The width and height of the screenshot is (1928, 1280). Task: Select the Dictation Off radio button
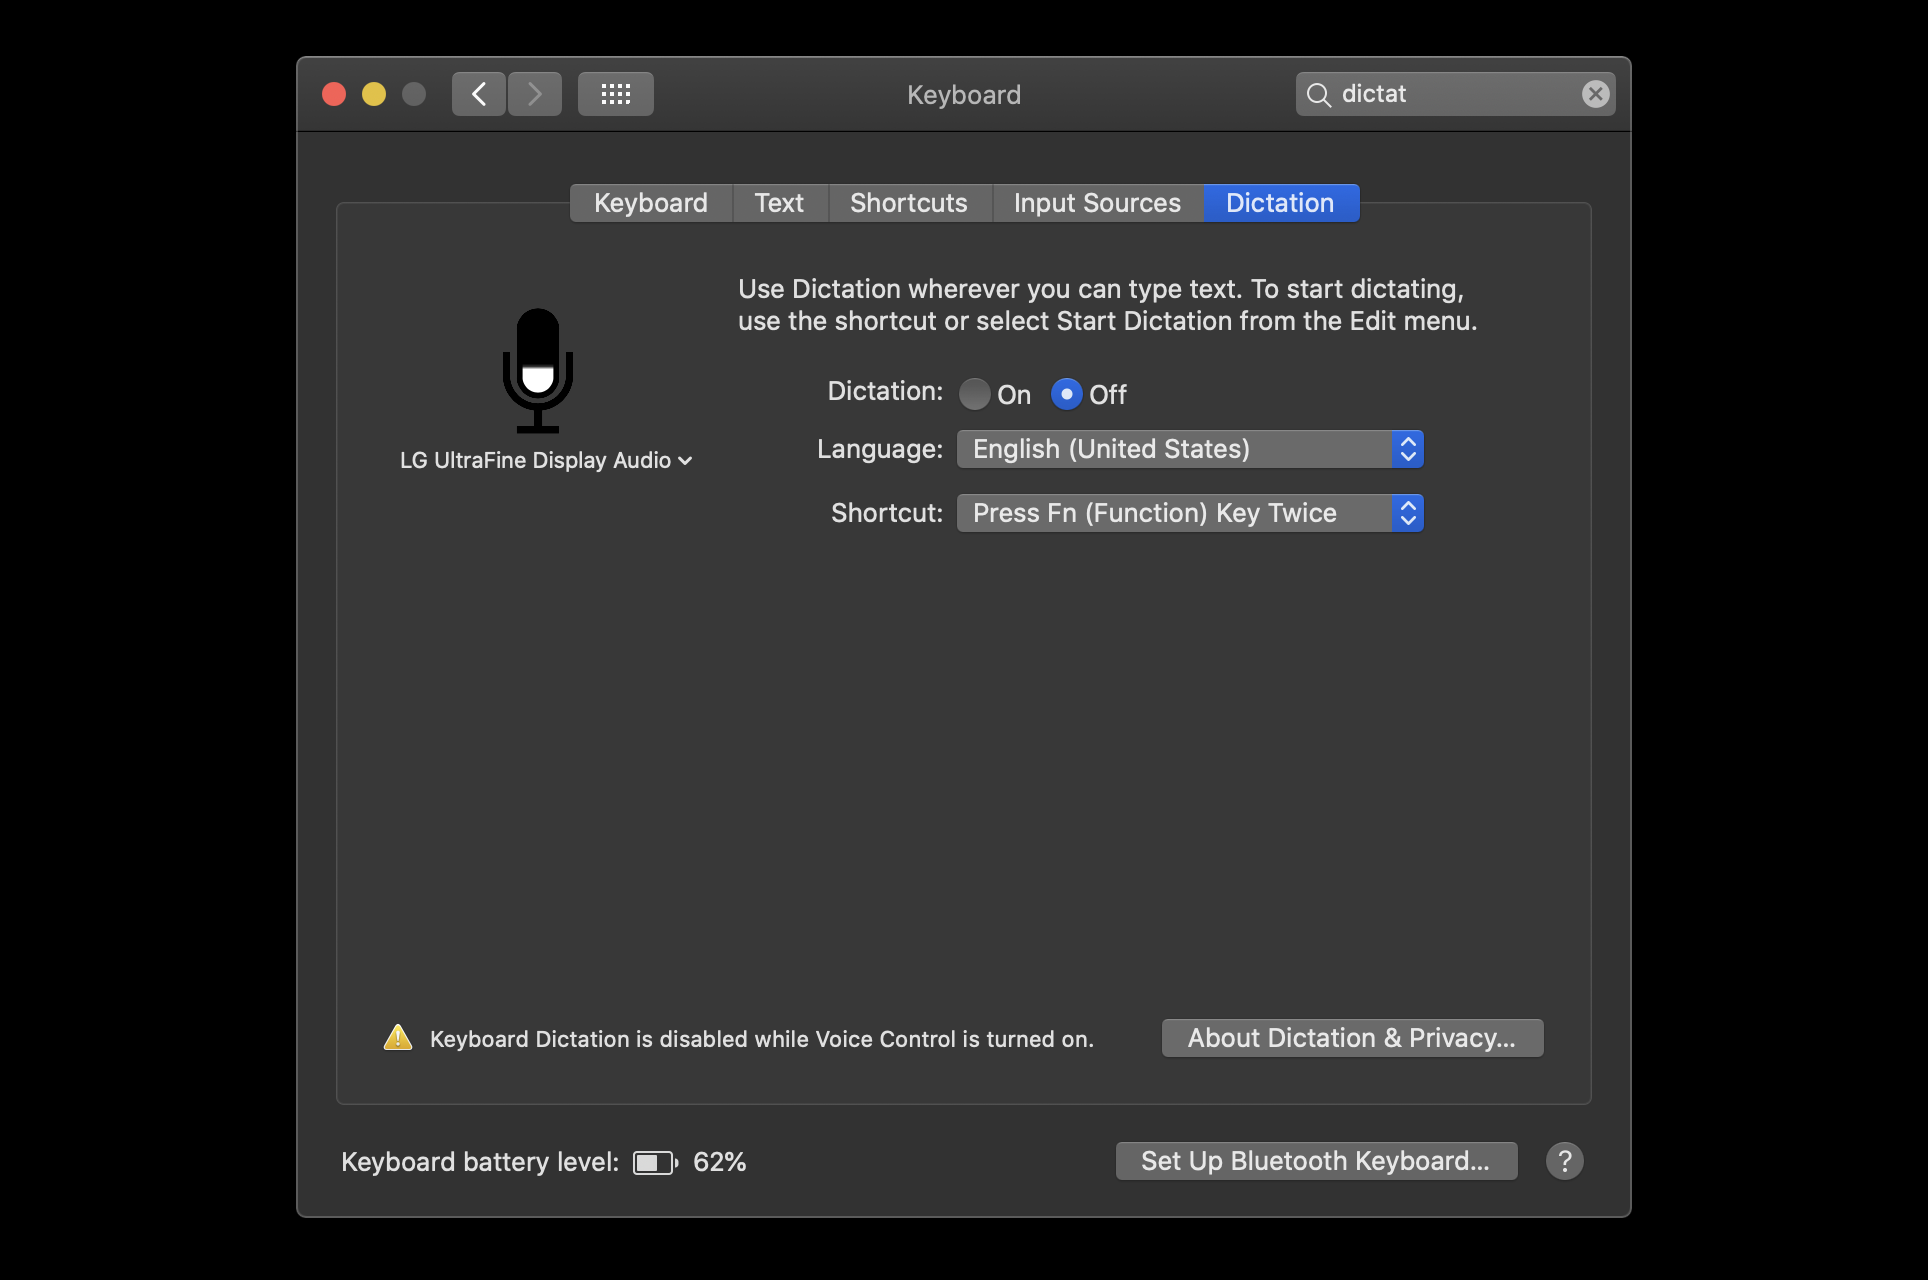click(1067, 394)
